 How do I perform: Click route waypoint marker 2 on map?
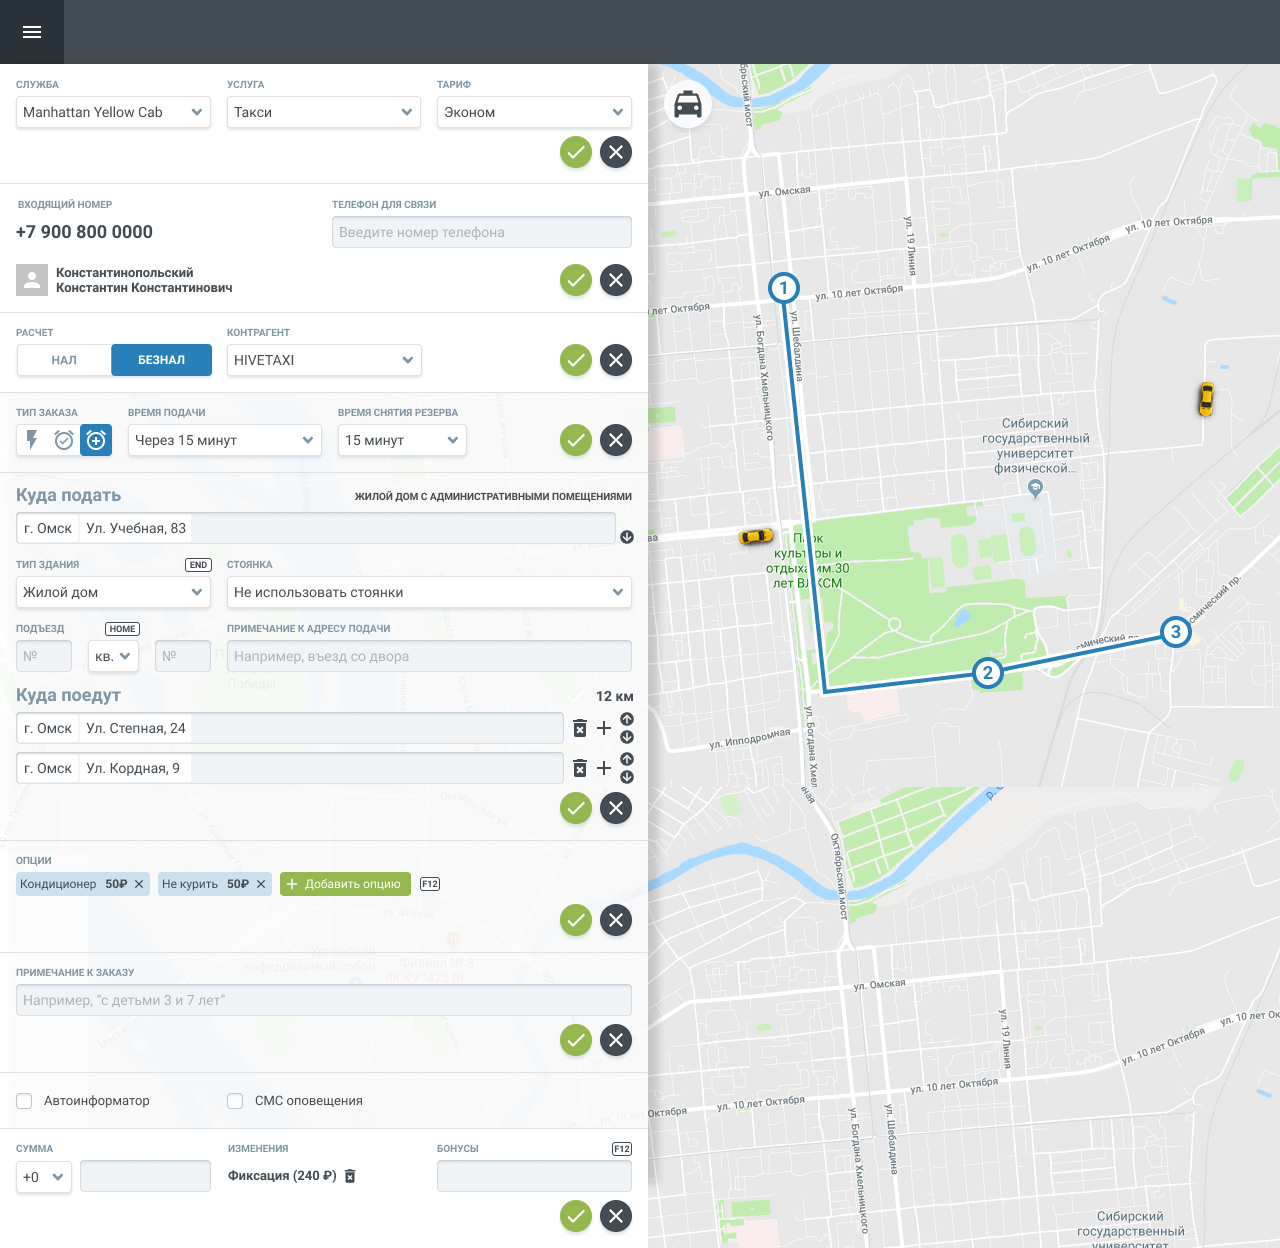[x=988, y=672]
